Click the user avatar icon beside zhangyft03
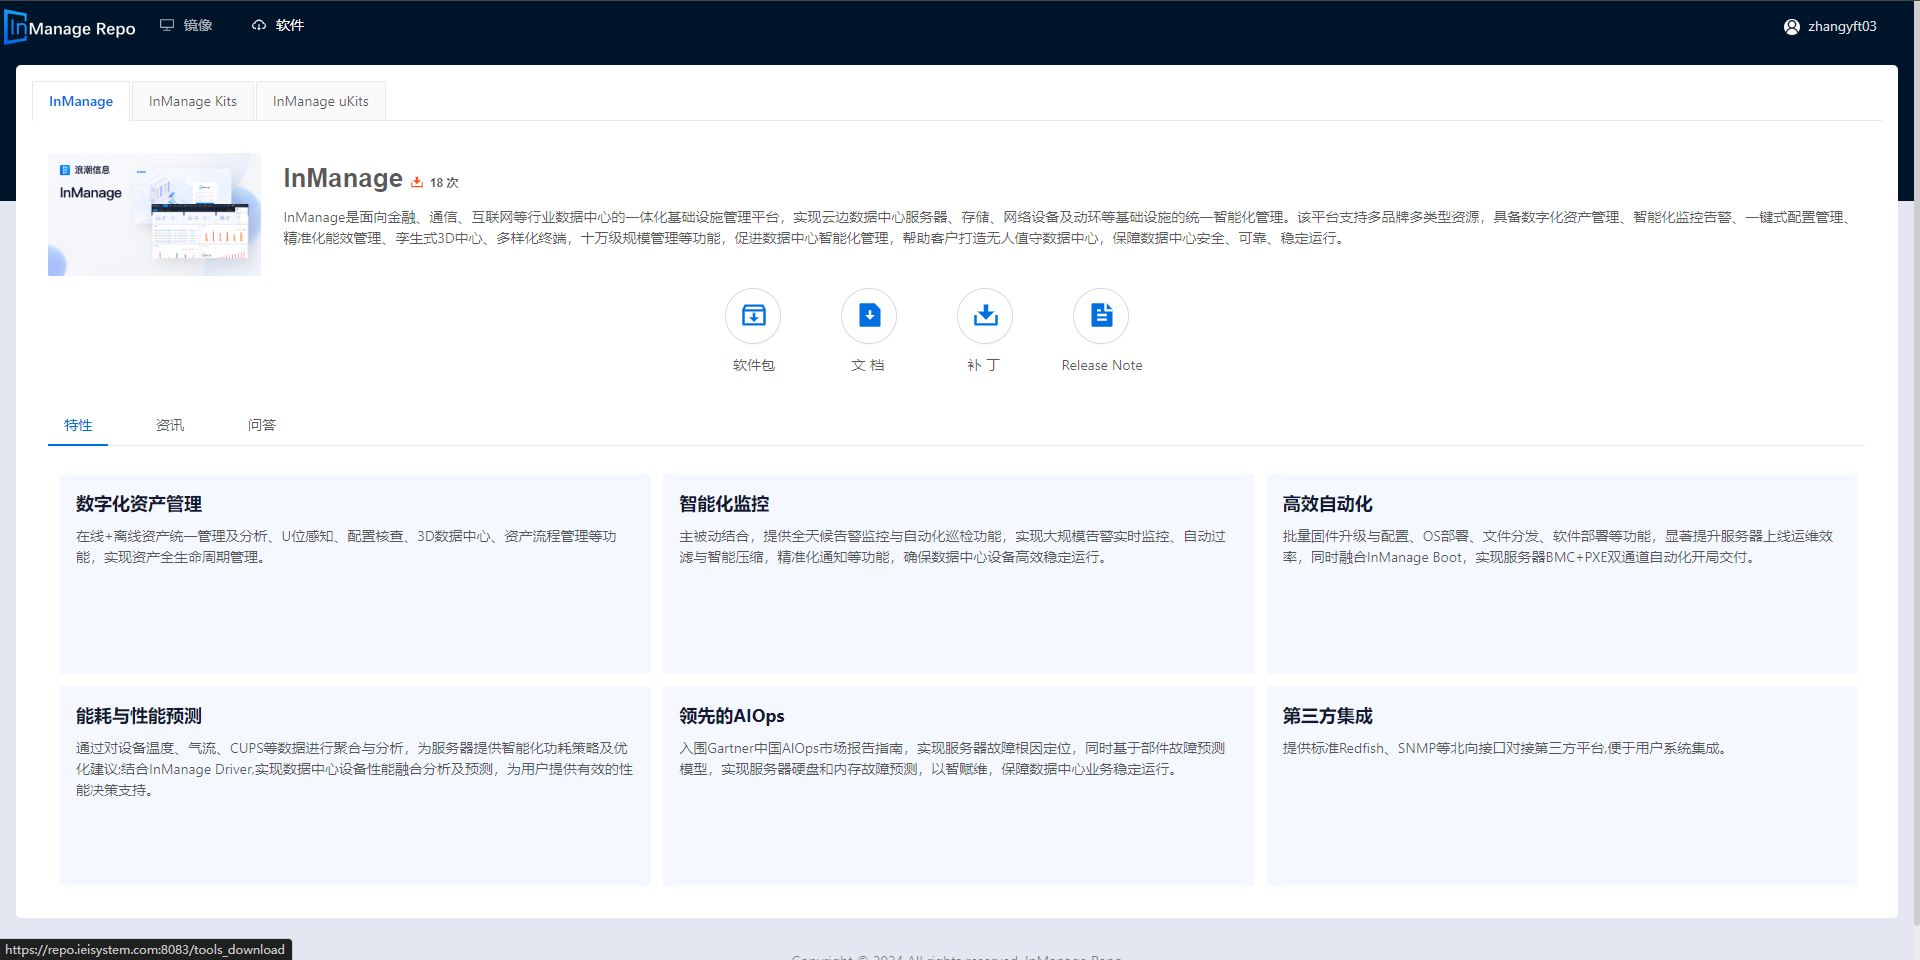Image resolution: width=1920 pixels, height=960 pixels. (1791, 27)
